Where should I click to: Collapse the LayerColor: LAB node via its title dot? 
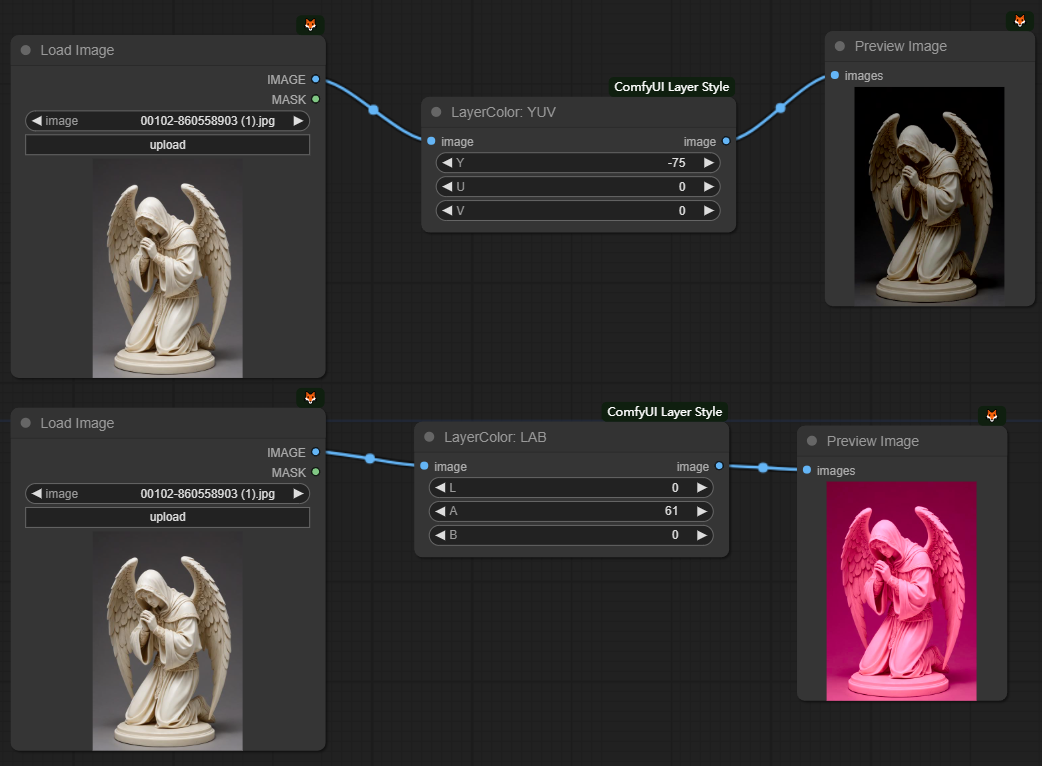[x=429, y=437]
